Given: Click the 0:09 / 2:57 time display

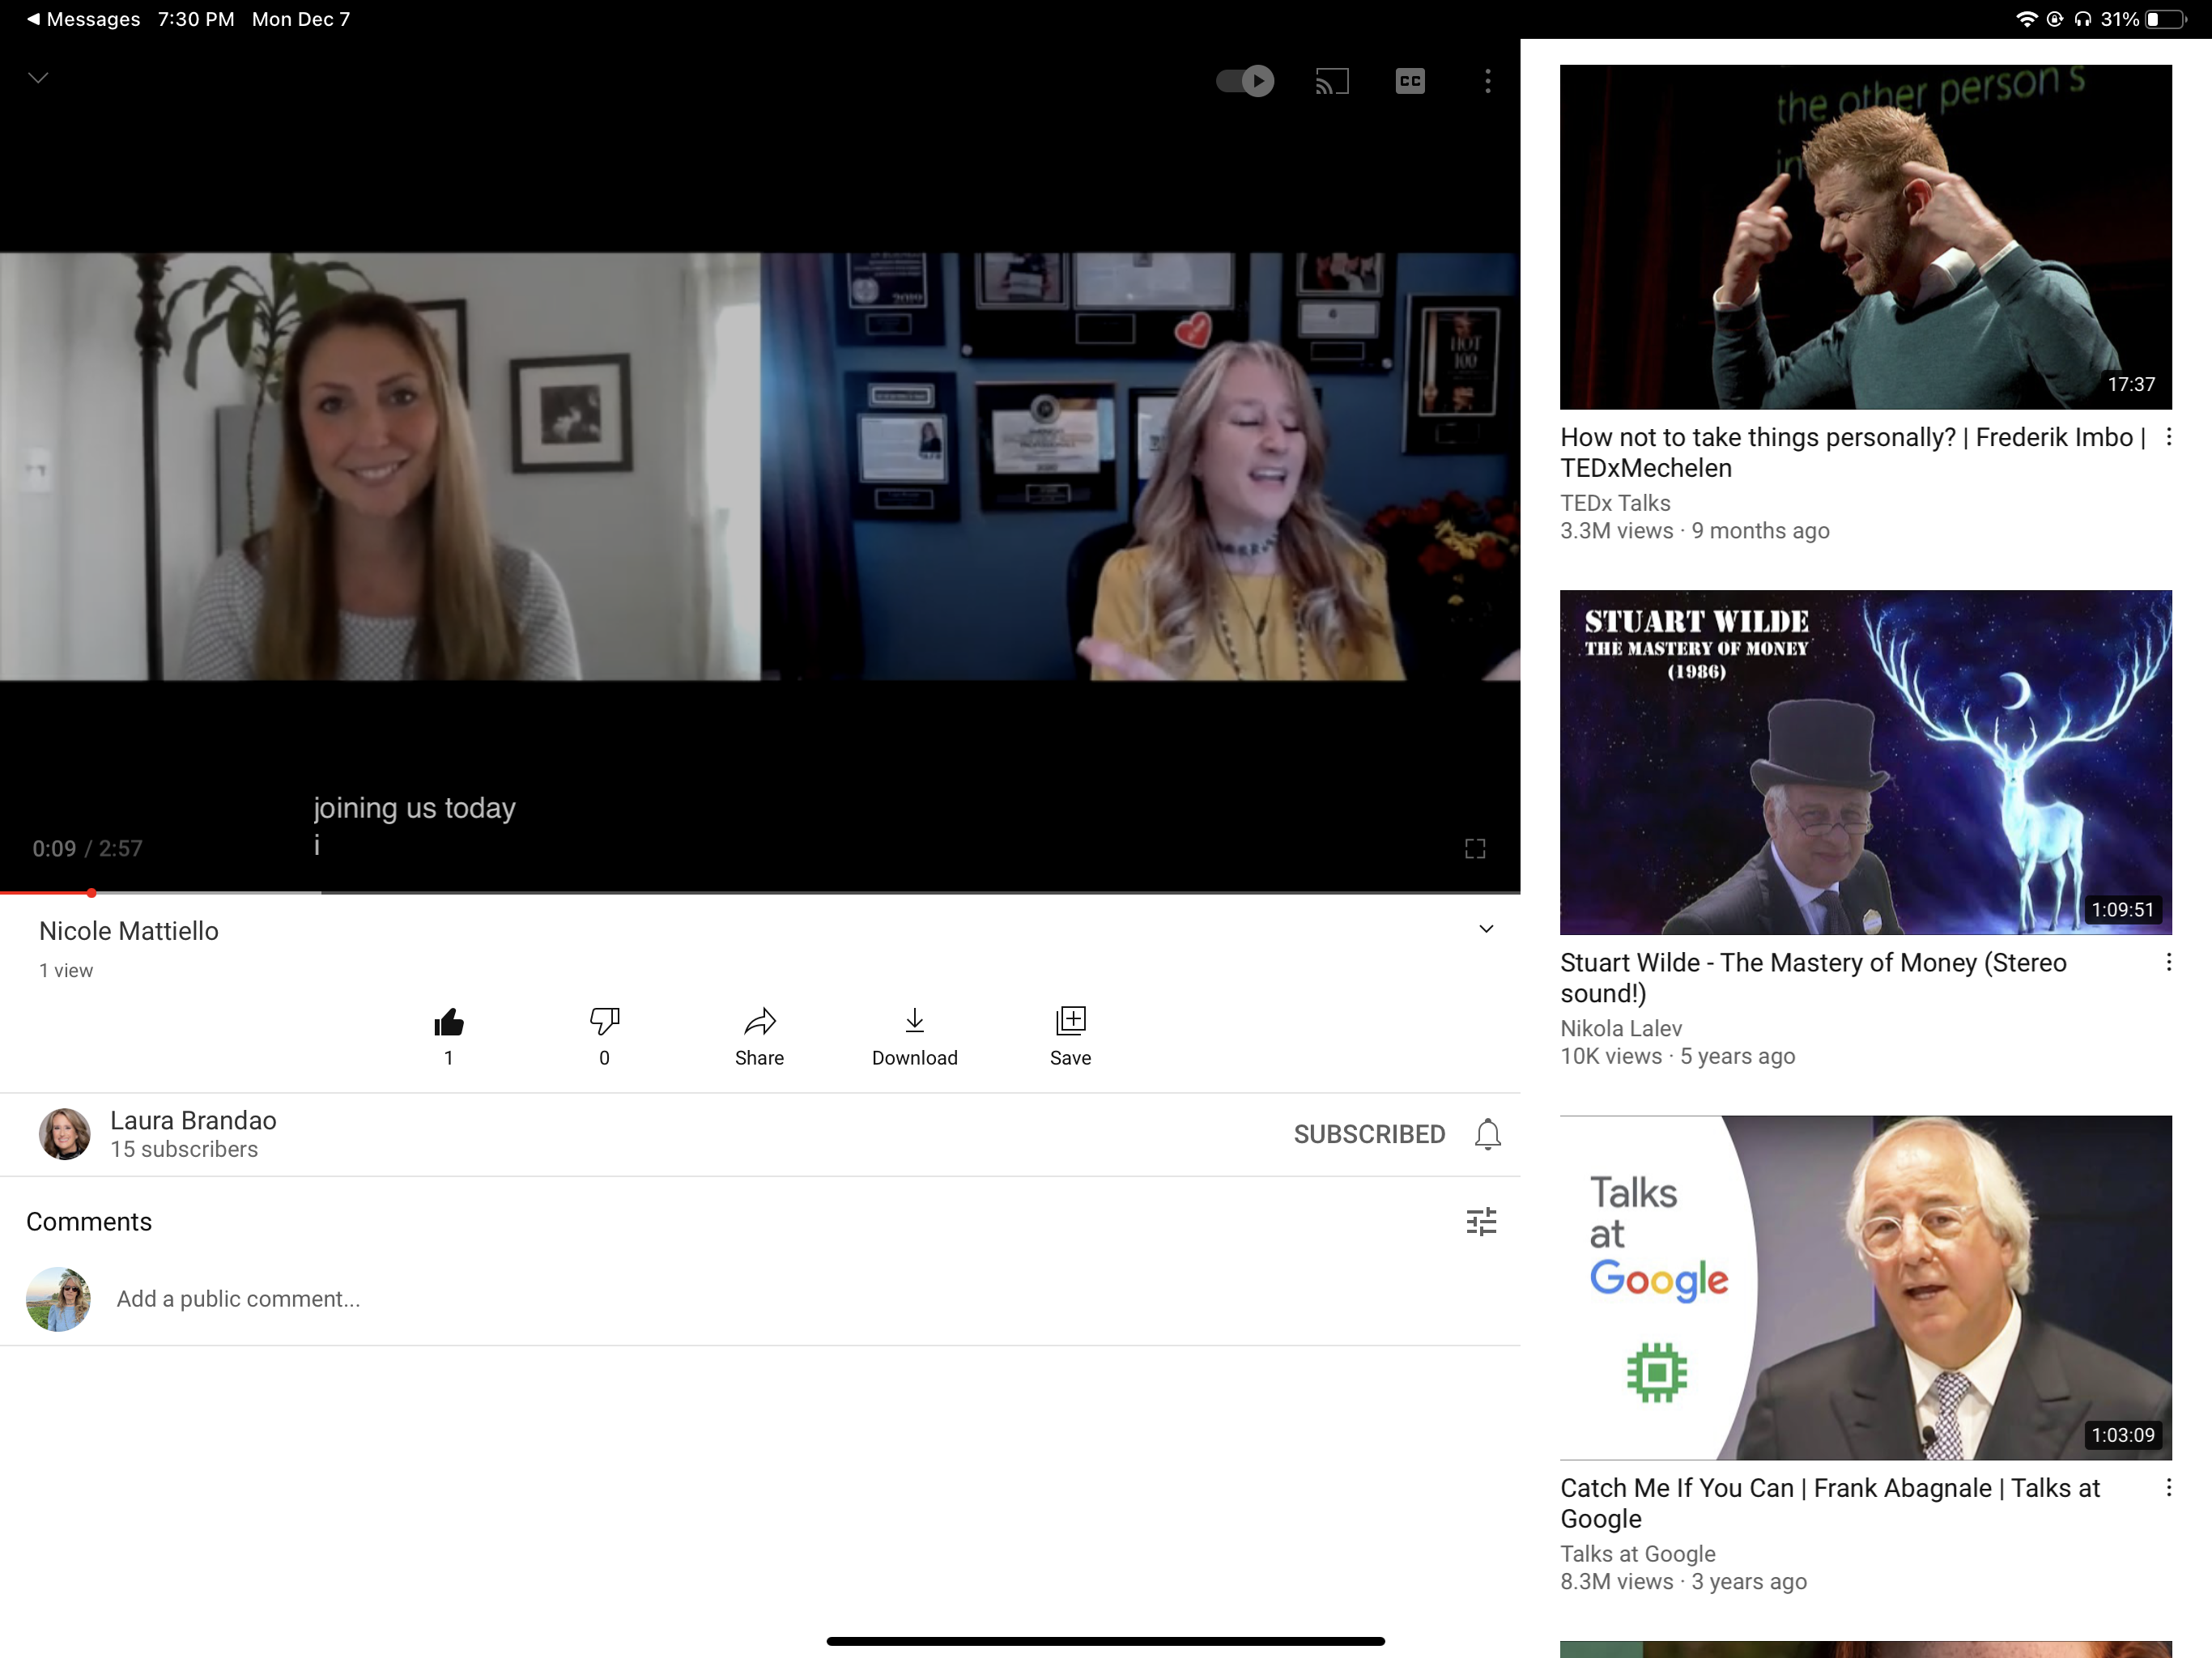Looking at the screenshot, I should tap(87, 848).
